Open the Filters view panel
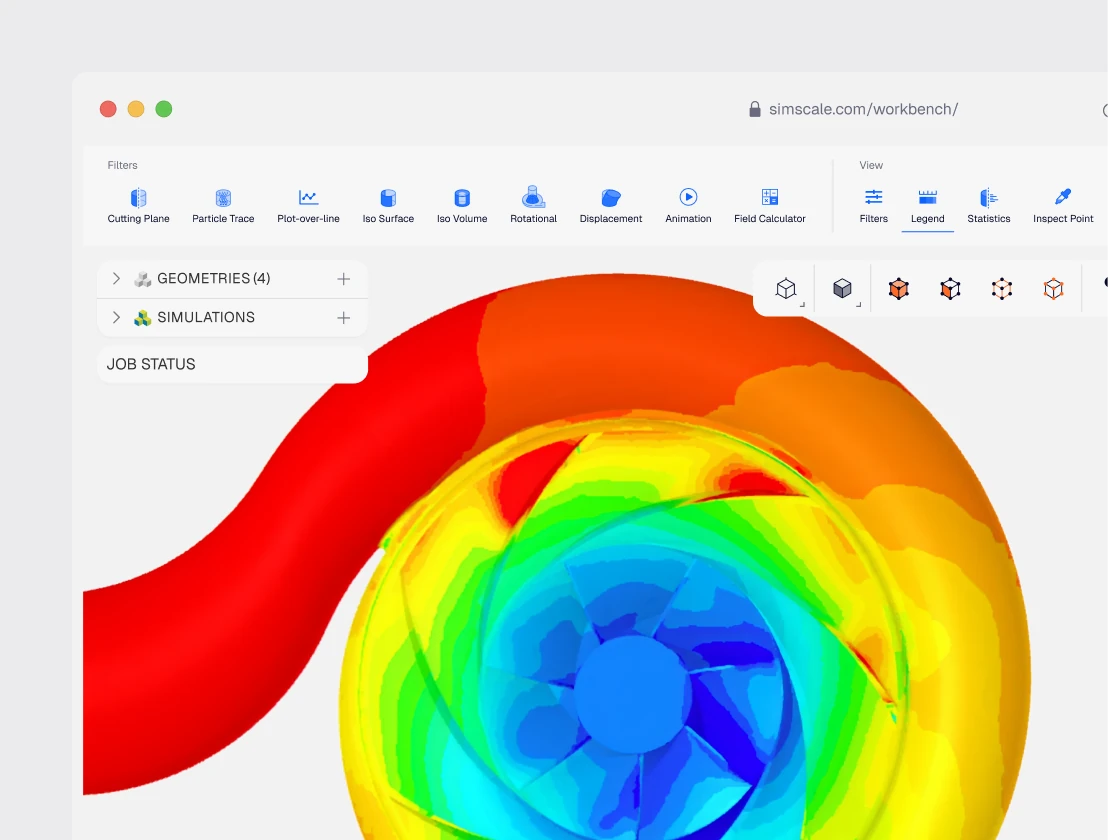 point(873,206)
